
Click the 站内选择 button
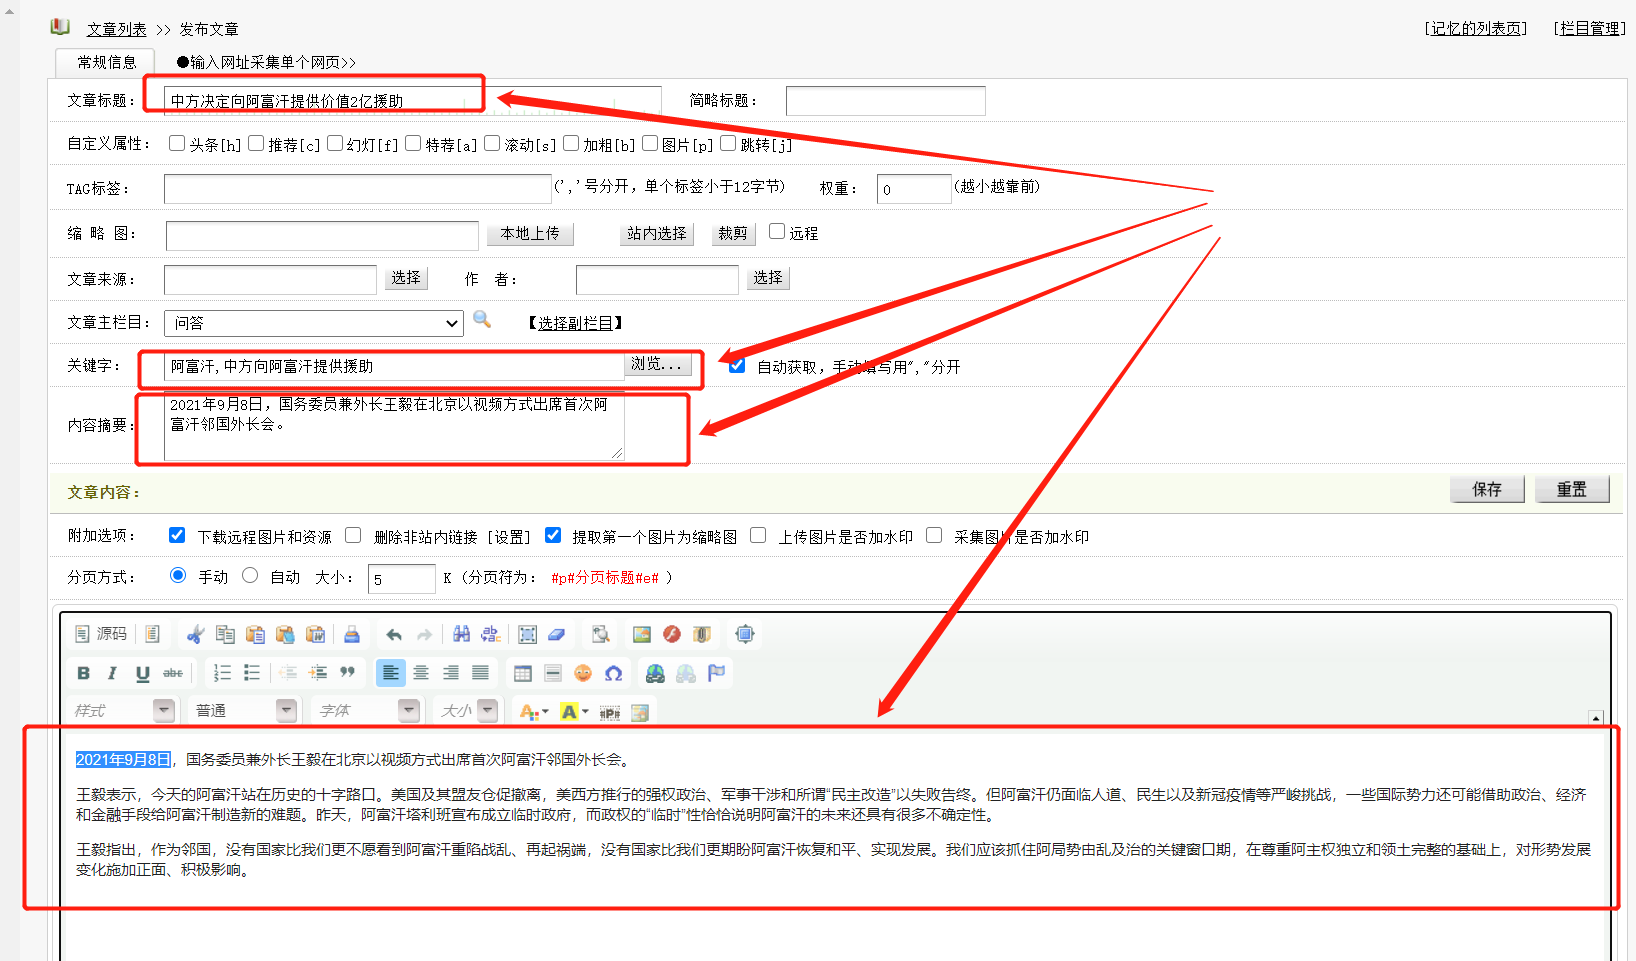(x=656, y=233)
